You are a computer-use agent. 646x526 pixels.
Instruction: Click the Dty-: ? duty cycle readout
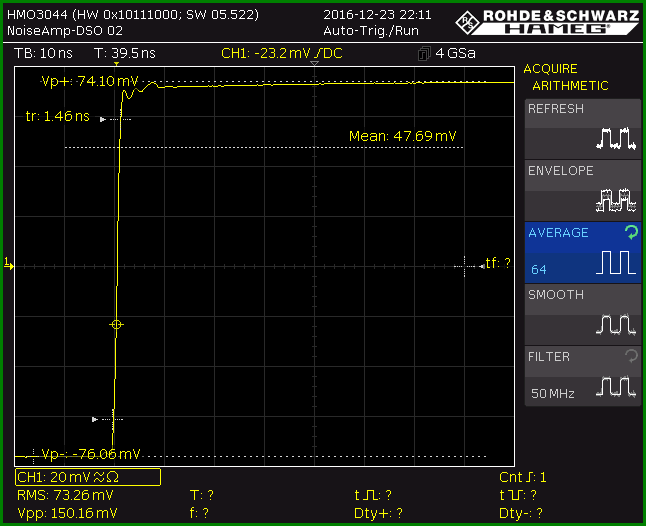[x=521, y=513]
